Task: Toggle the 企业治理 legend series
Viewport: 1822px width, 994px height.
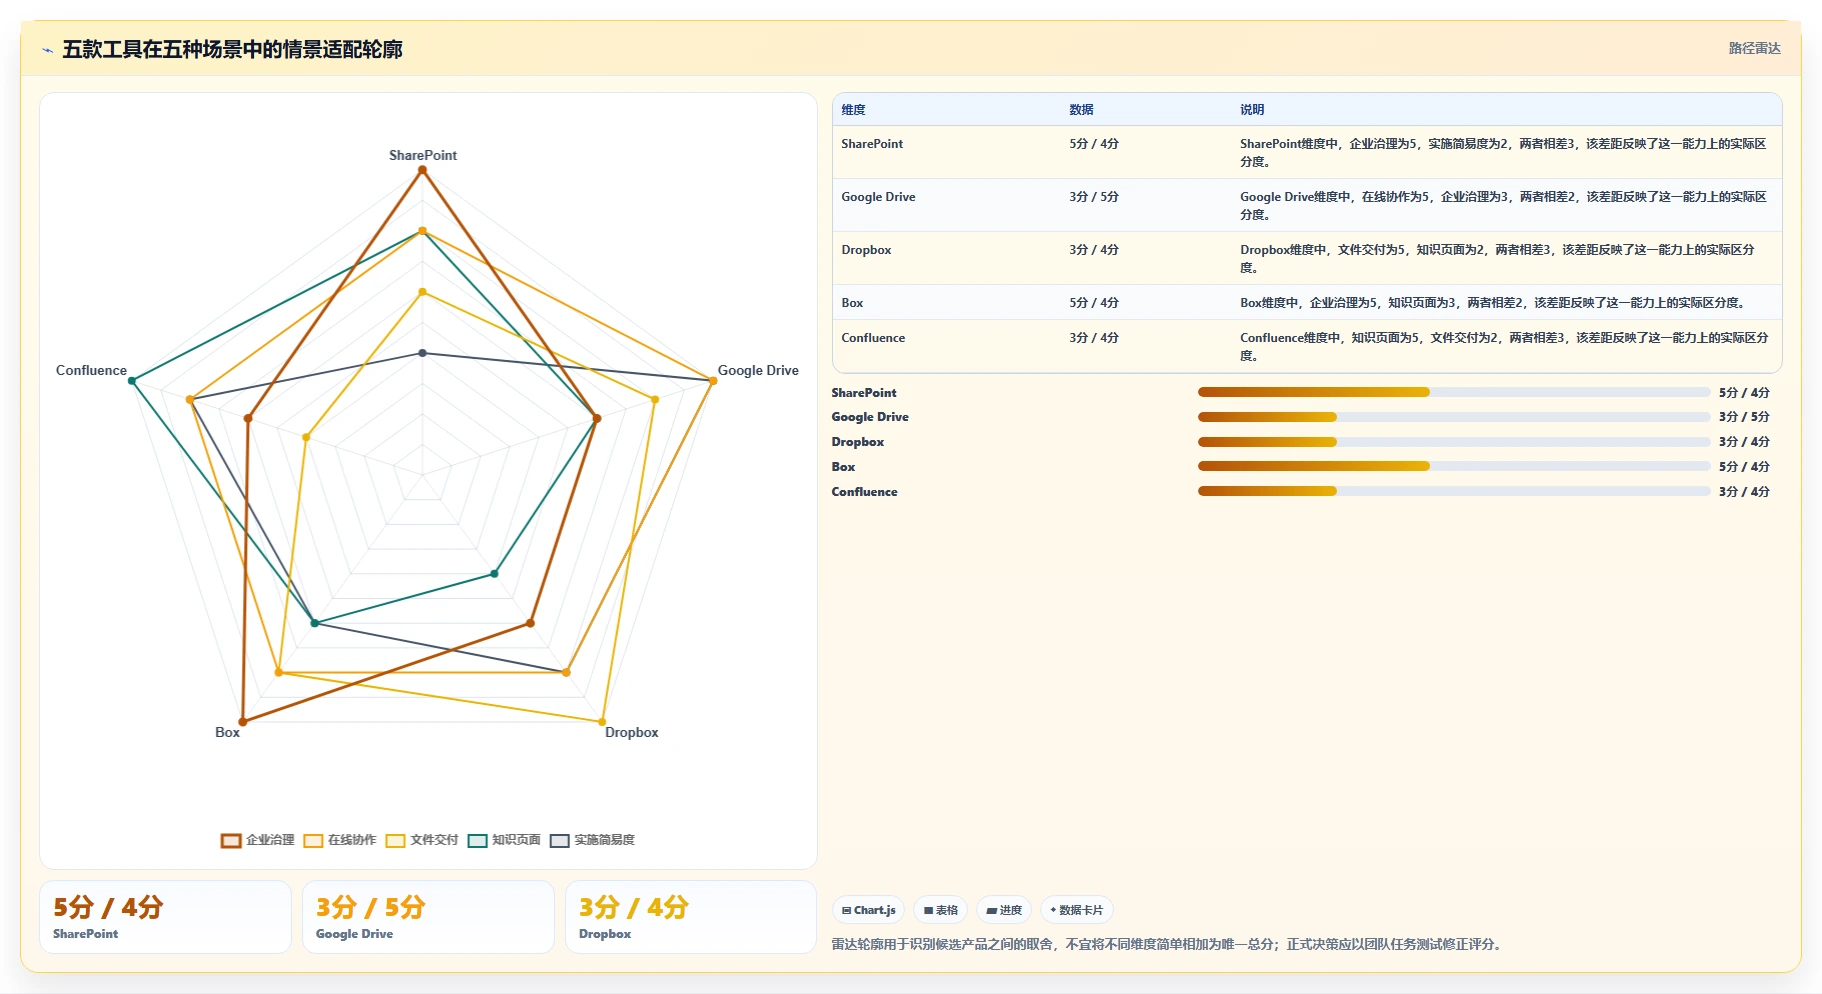Action: tap(258, 840)
